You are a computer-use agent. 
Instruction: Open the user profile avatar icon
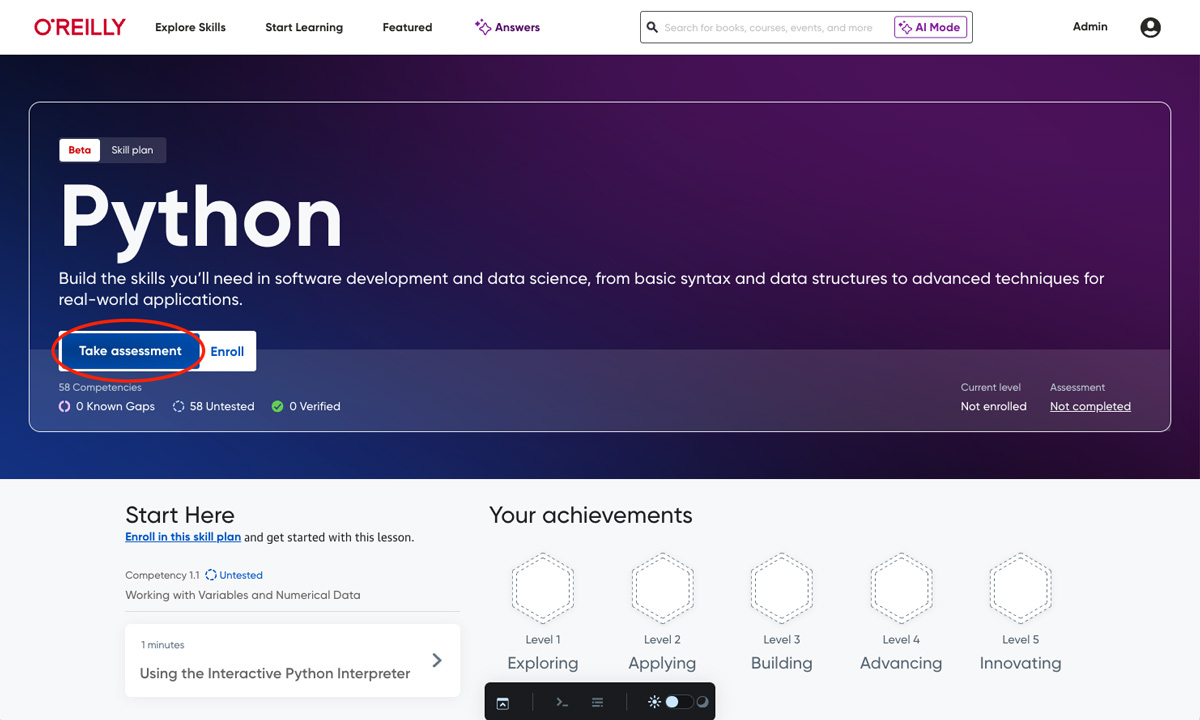tap(1150, 27)
